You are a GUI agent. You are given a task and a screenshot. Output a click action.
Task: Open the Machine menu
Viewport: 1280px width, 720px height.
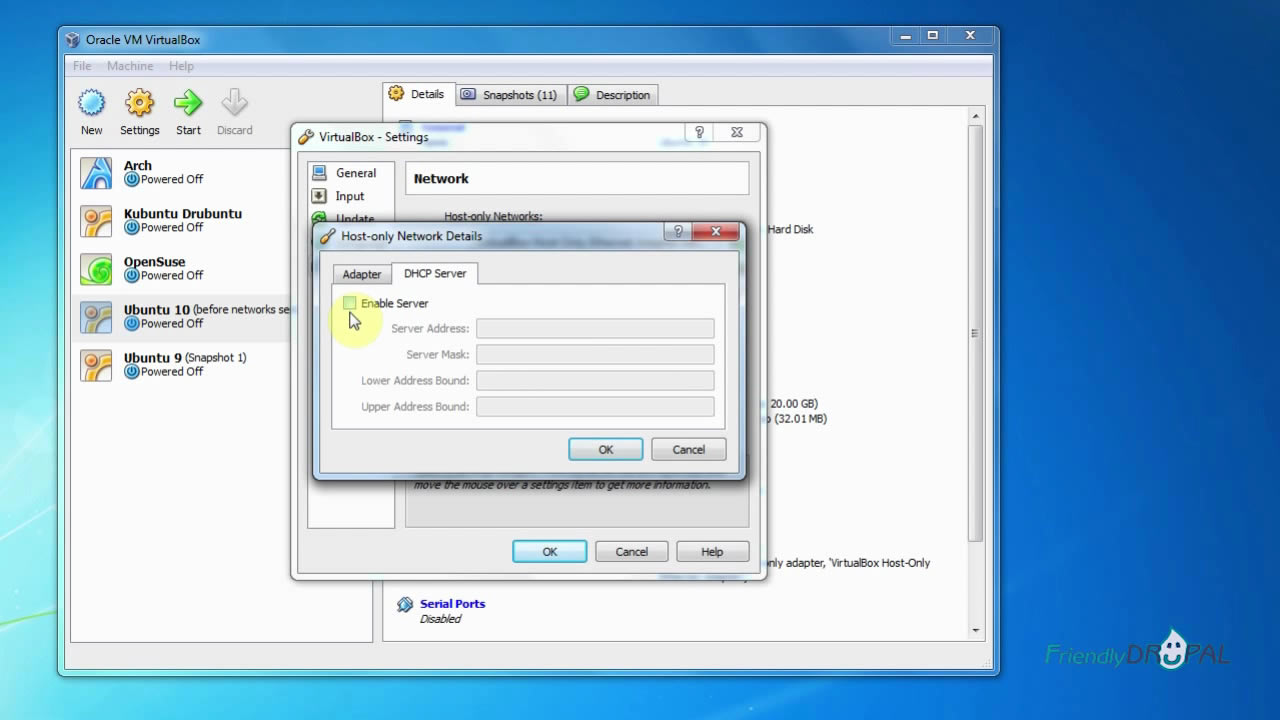[x=130, y=66]
